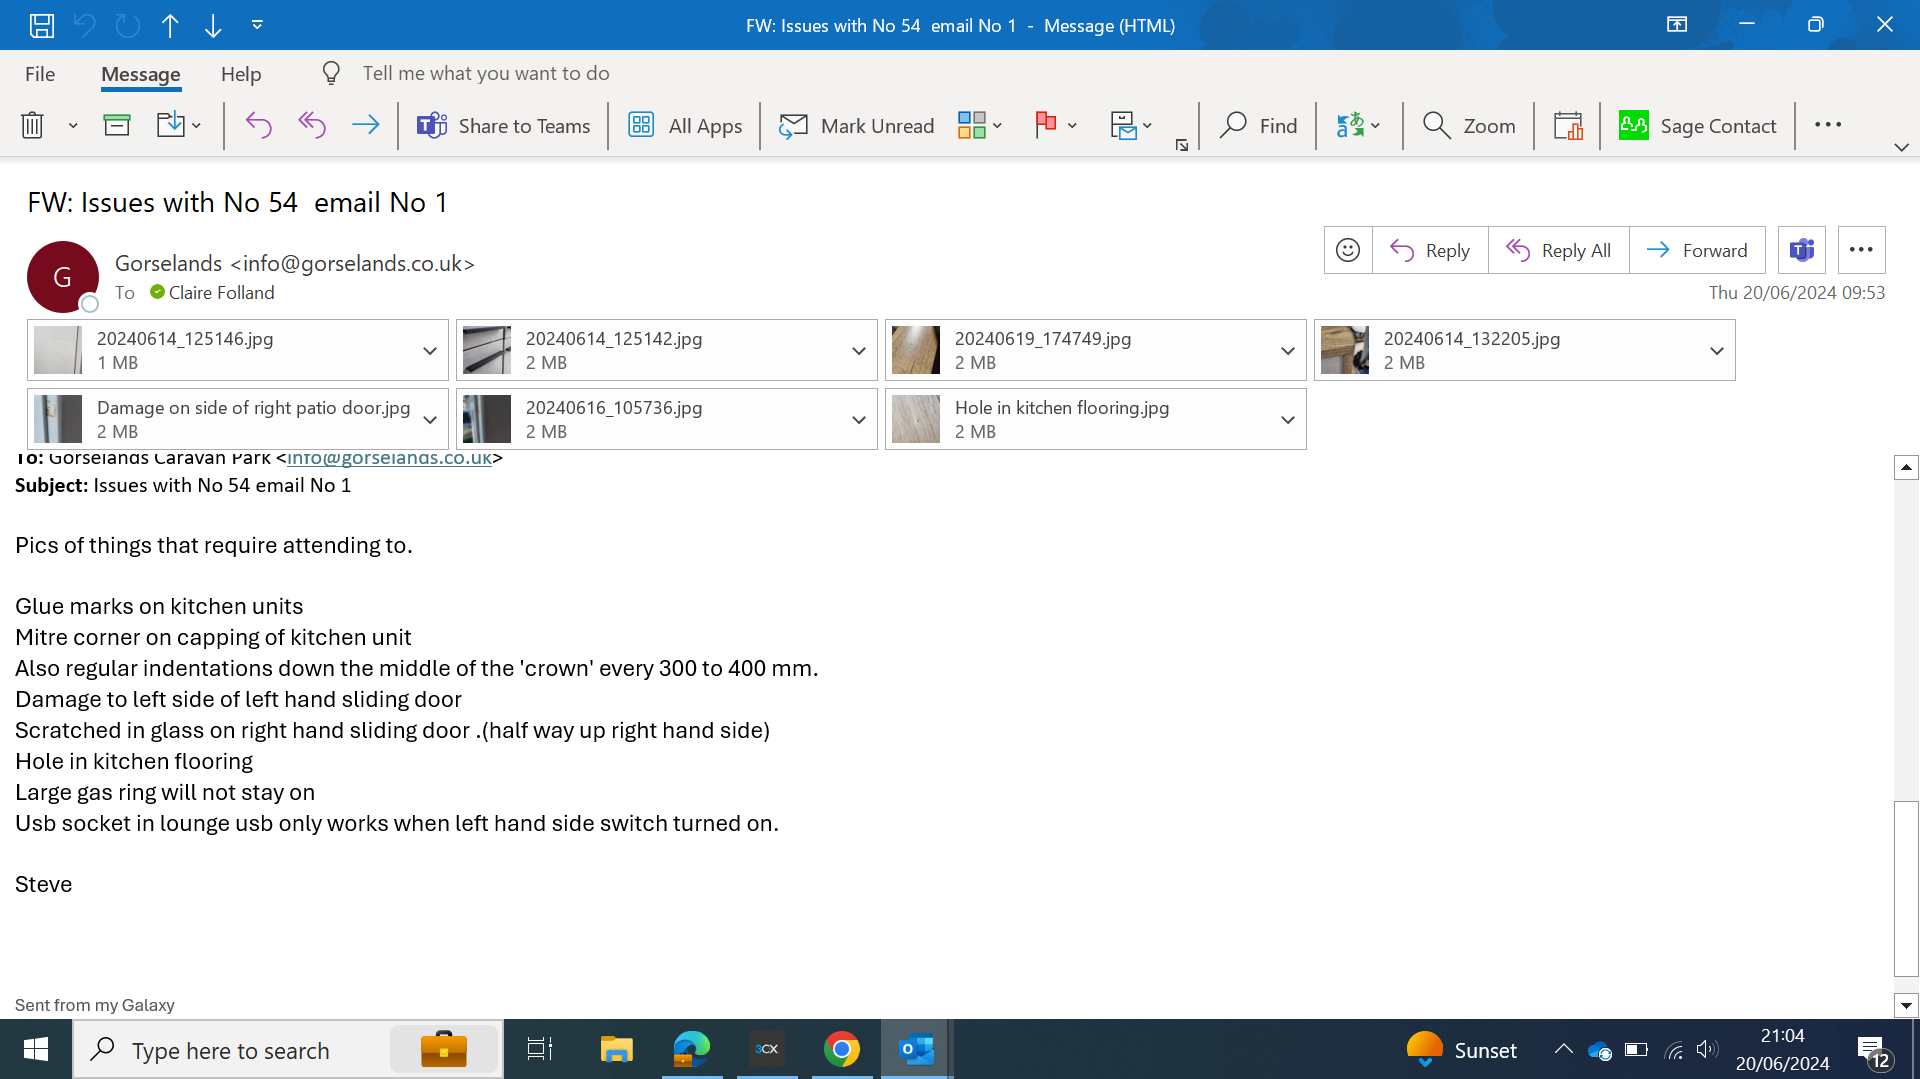Show more ribbon commands ellipsis

tap(1828, 125)
